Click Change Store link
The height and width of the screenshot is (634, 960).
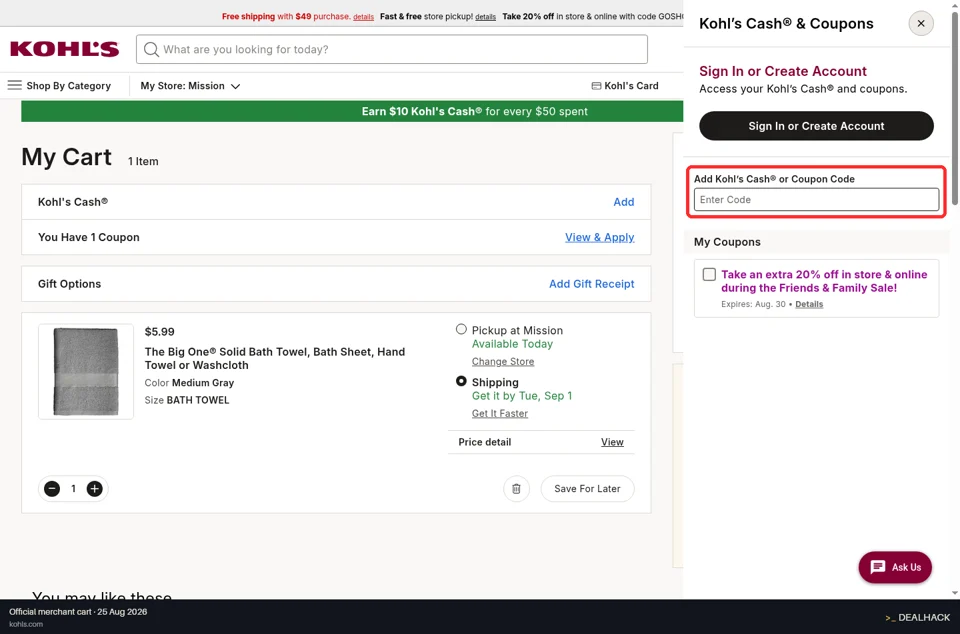503,362
